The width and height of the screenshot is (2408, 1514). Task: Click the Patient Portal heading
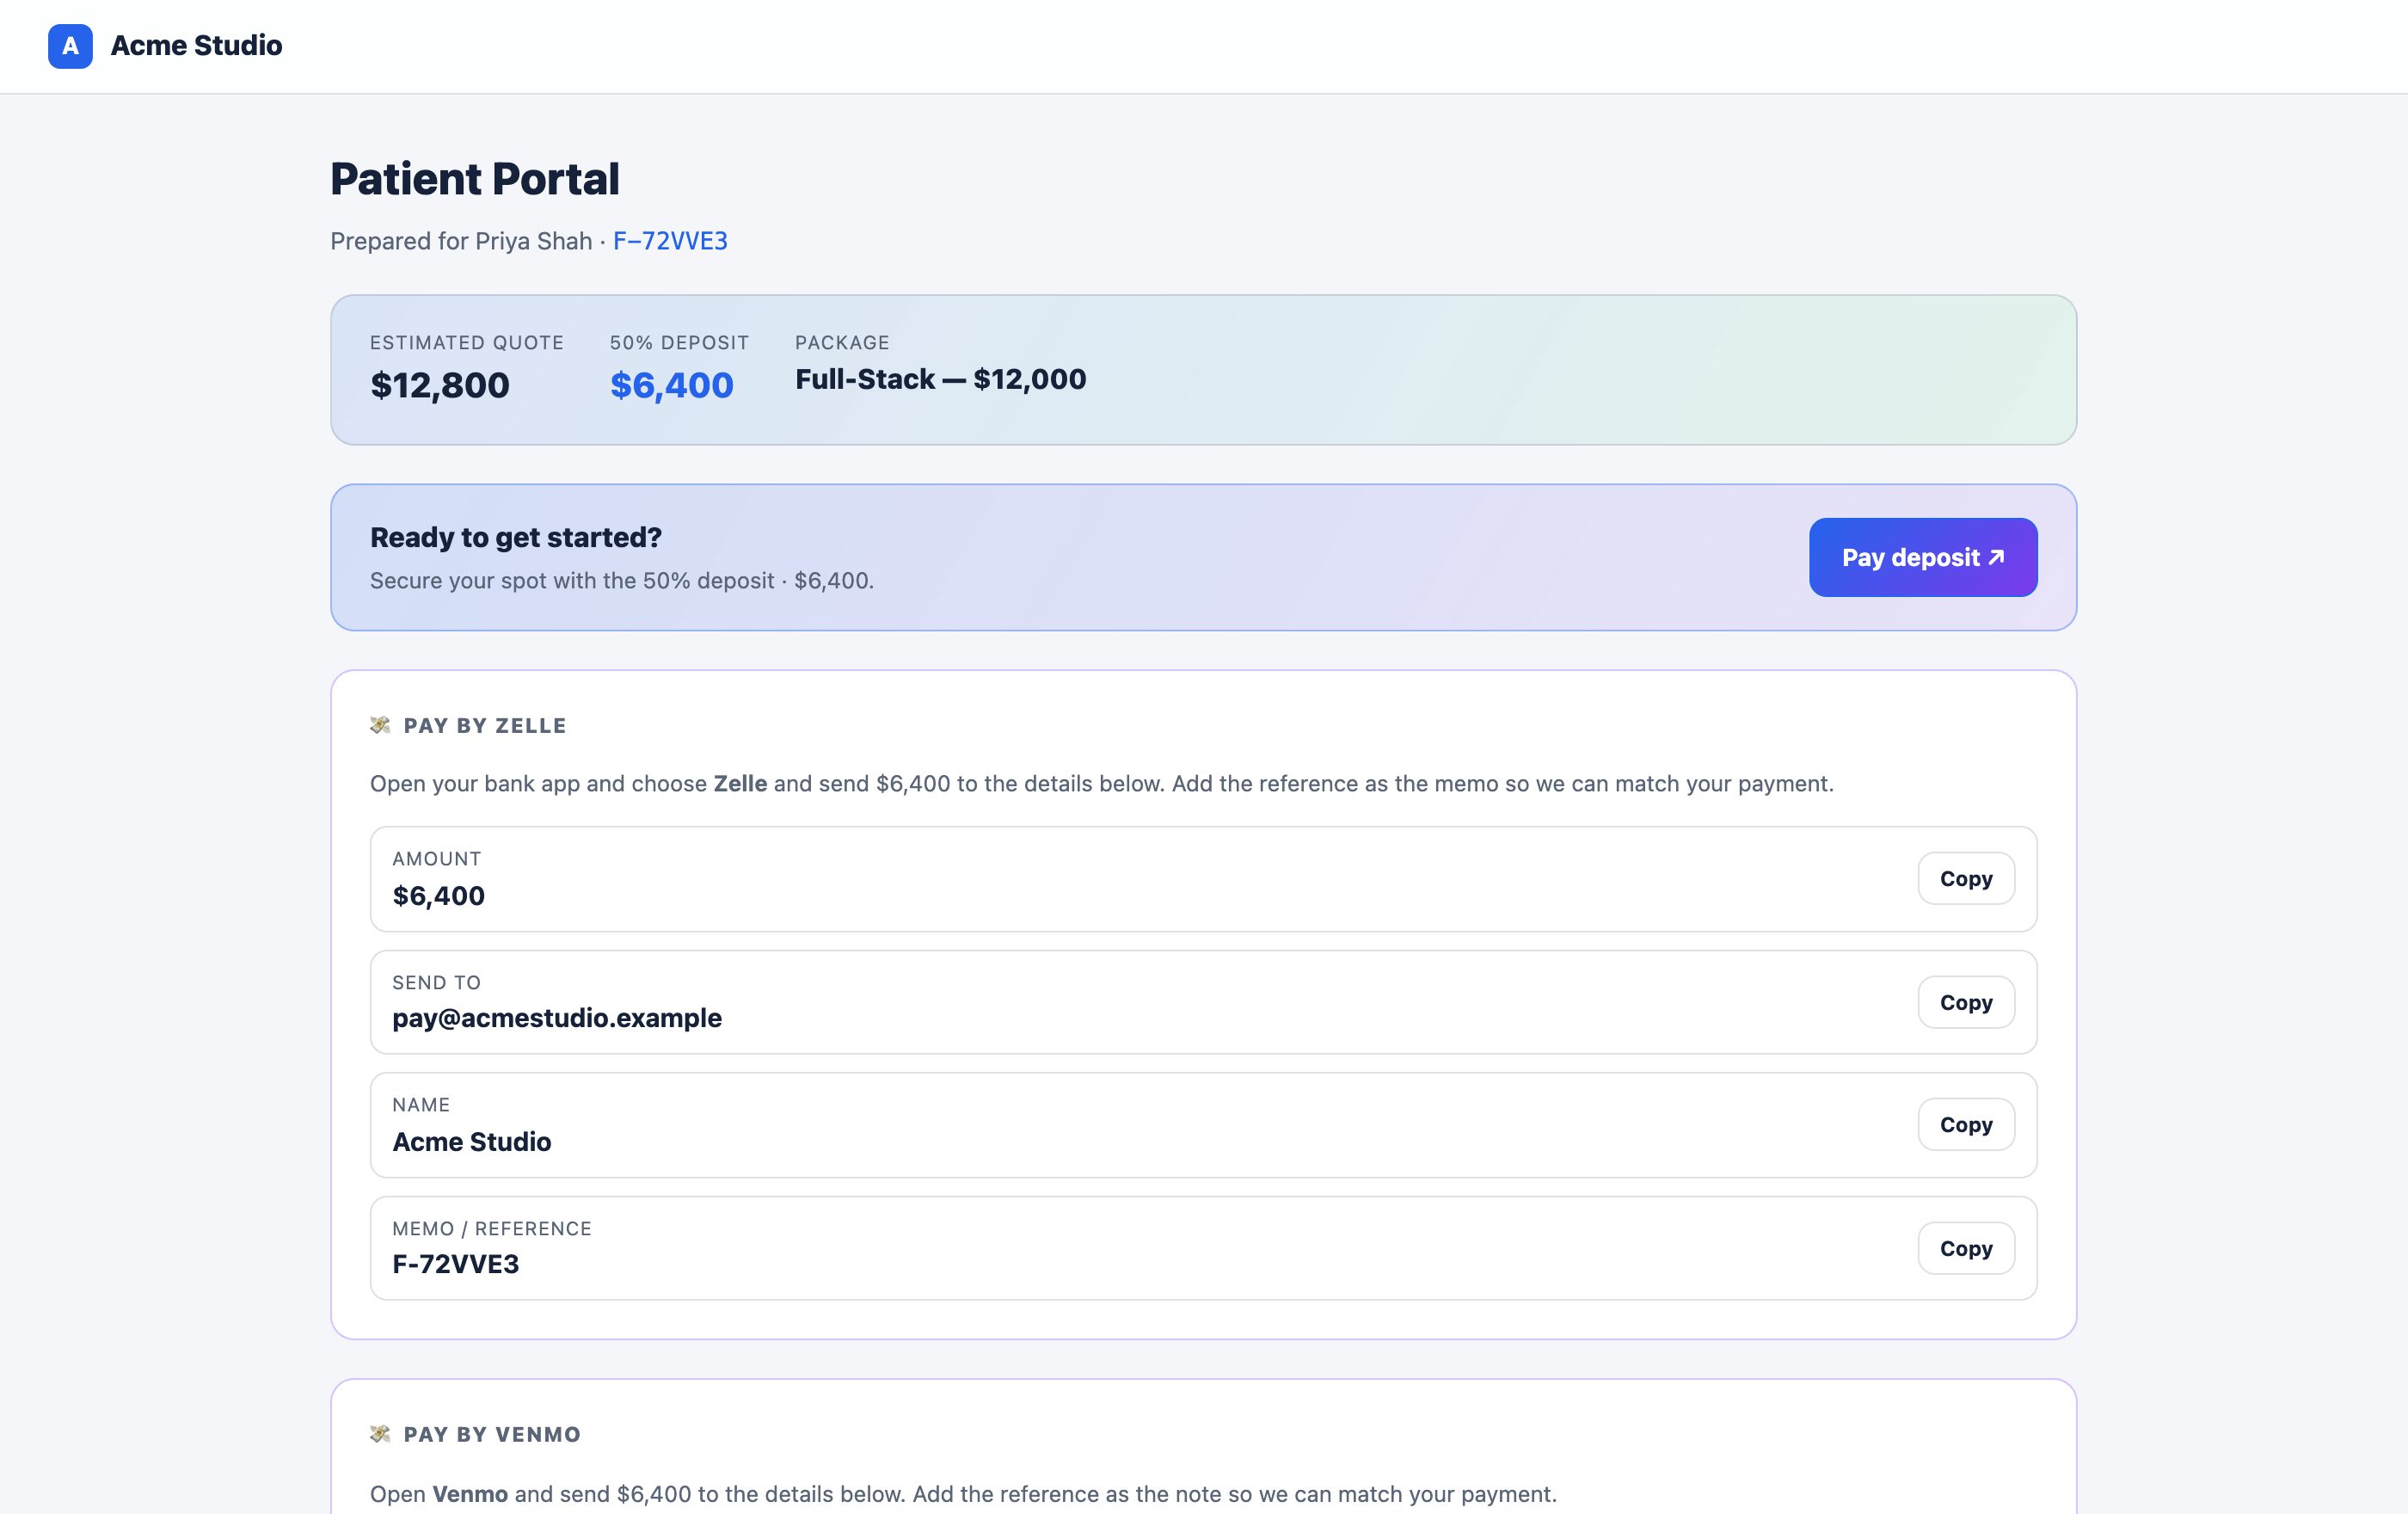pos(475,179)
